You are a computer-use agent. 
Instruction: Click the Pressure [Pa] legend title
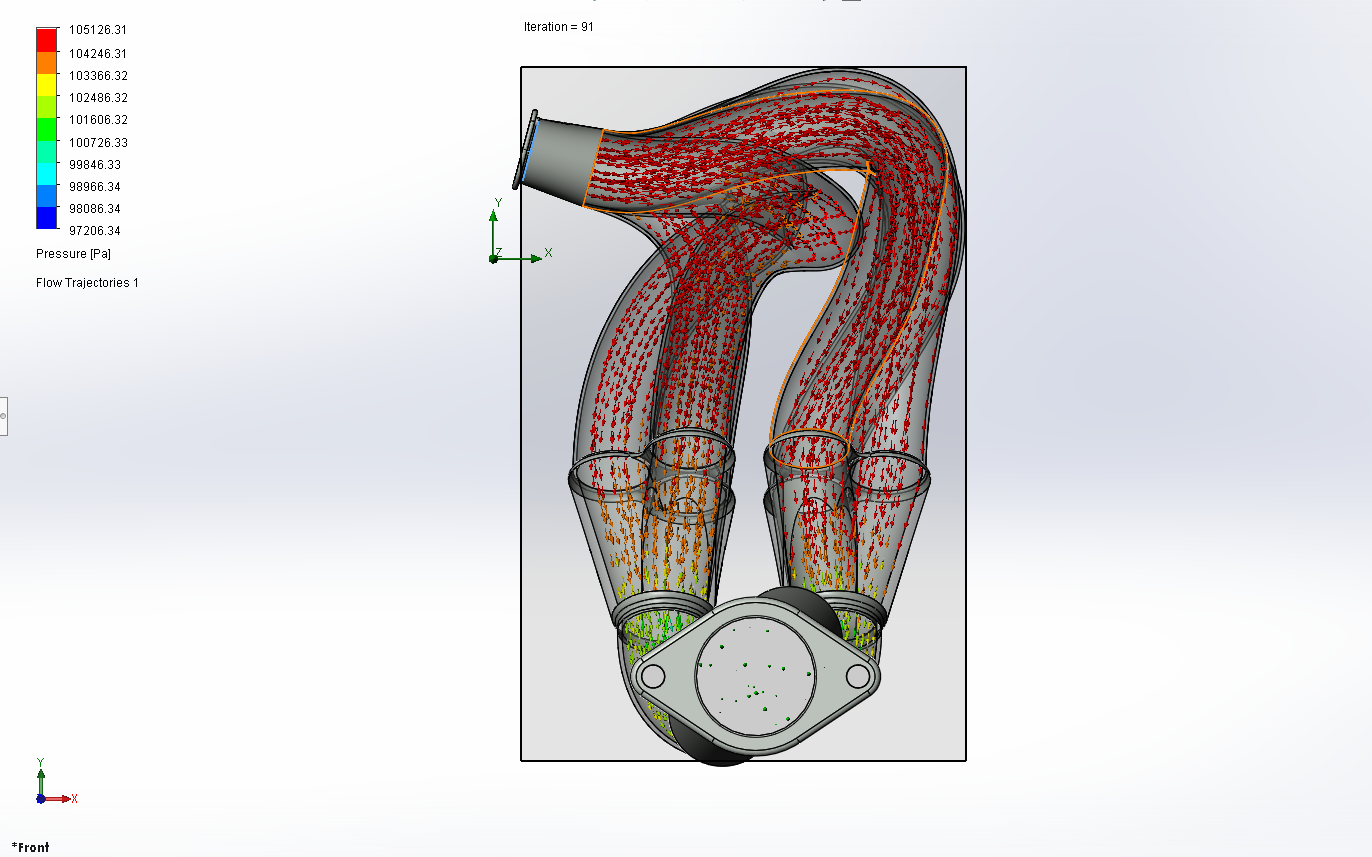pyautogui.click(x=73, y=254)
